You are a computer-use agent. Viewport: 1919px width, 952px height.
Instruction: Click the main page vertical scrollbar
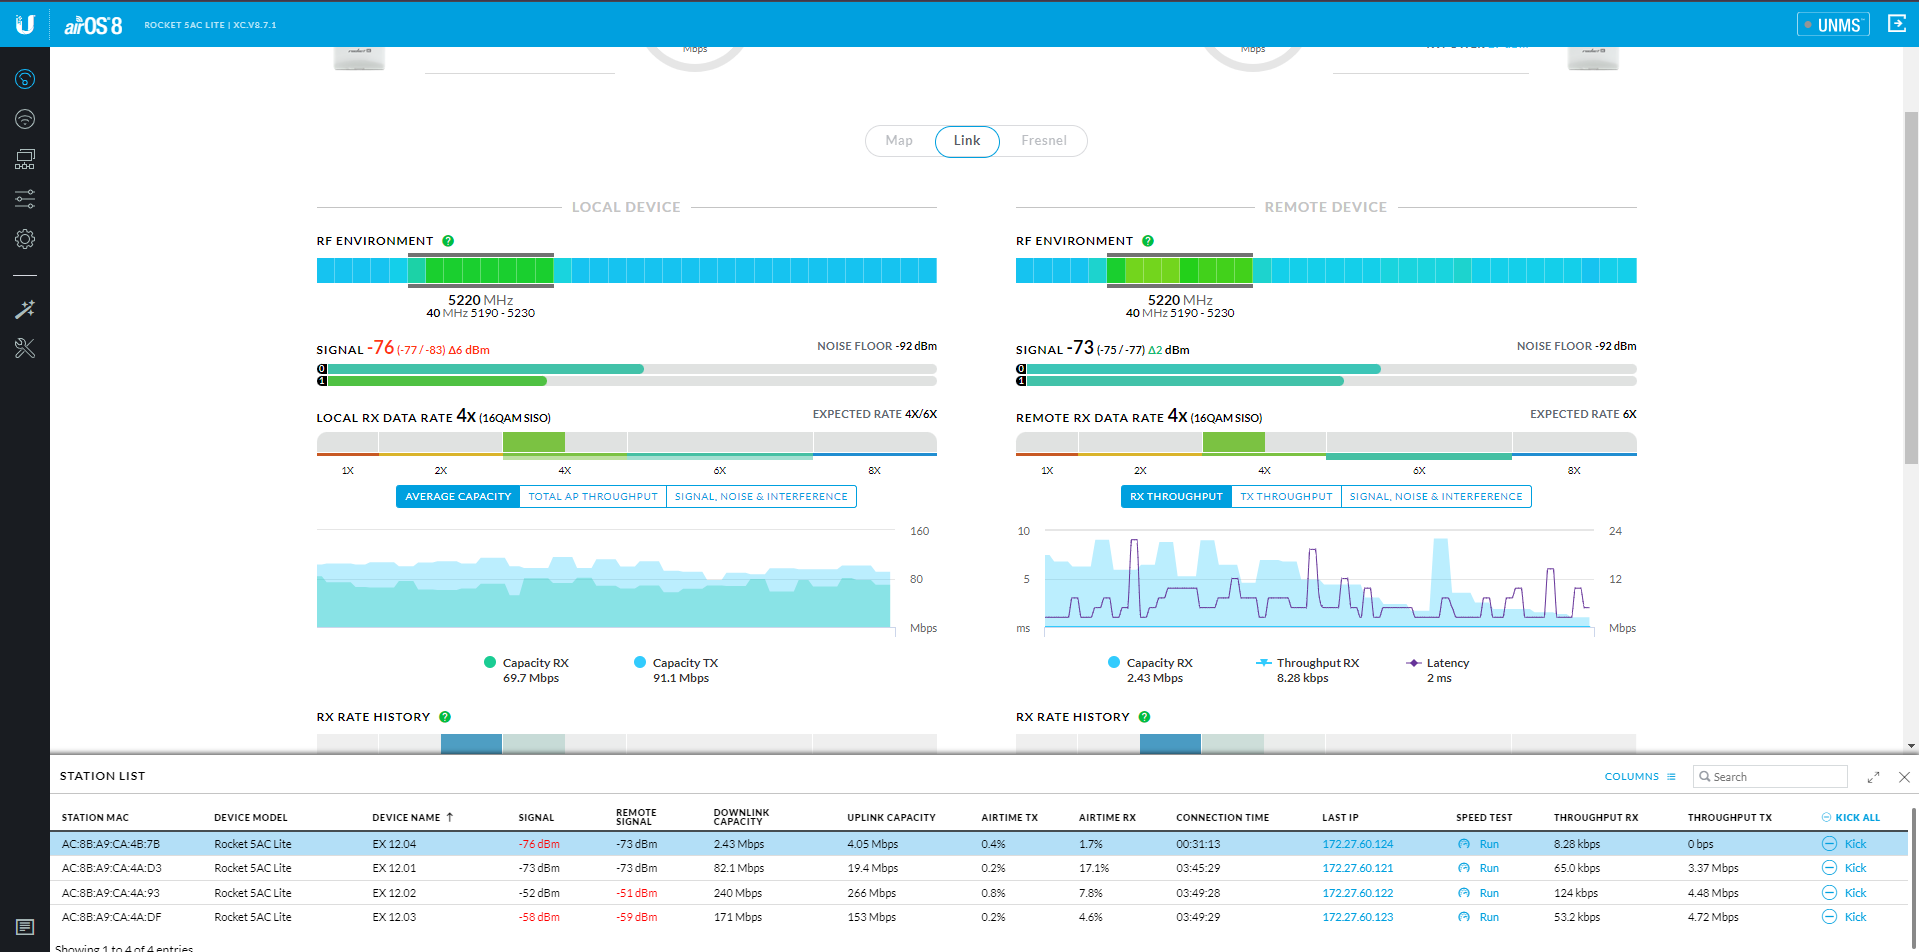(1911, 290)
